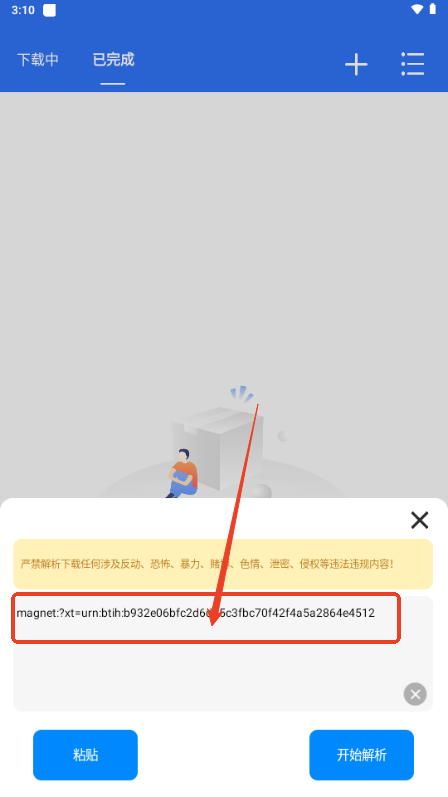Tap the Wi-Fi status icon

tap(417, 10)
